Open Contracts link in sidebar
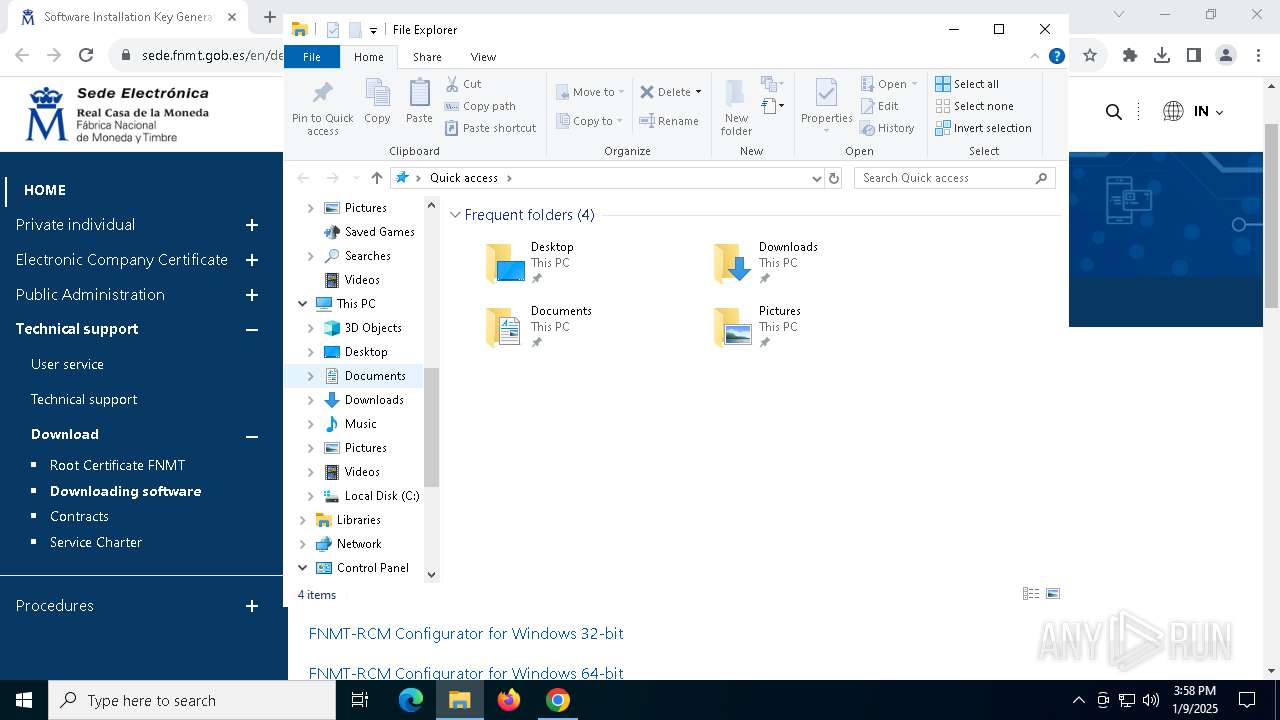 79,516
